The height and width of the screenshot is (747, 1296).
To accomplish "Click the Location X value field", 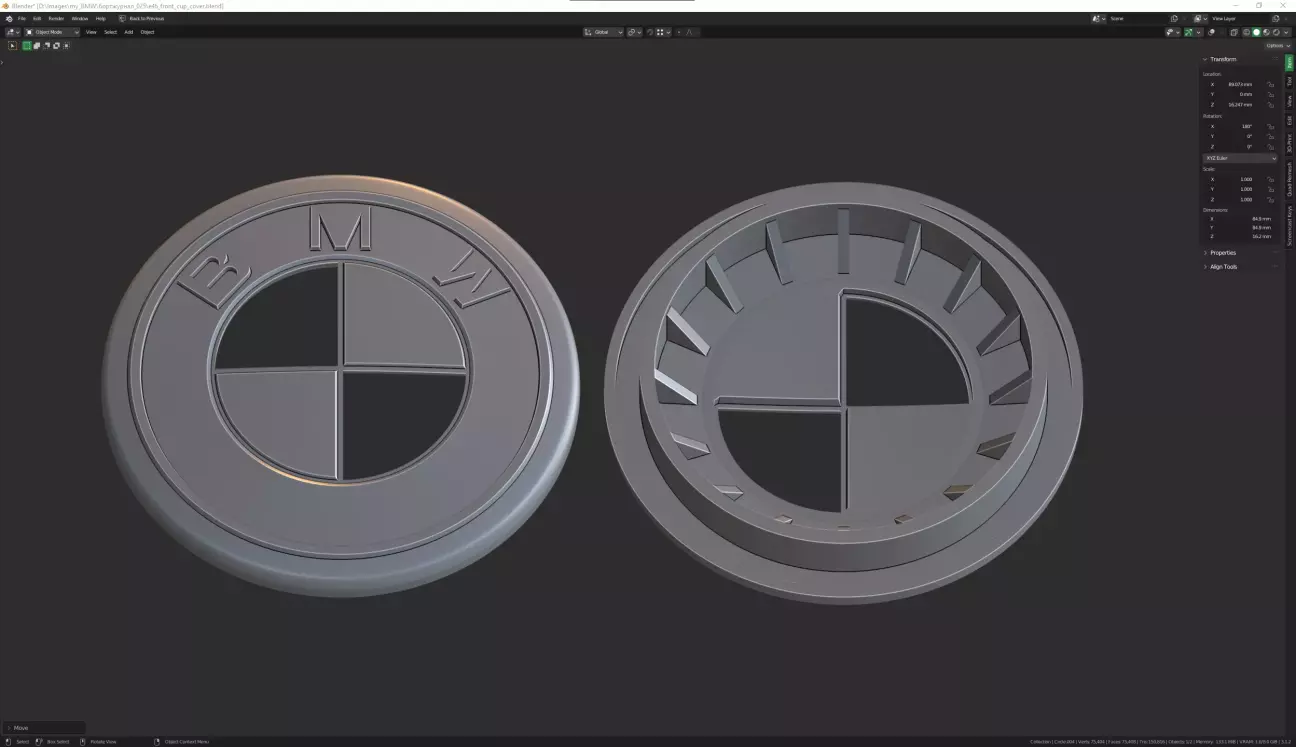I will pyautogui.click(x=1234, y=84).
